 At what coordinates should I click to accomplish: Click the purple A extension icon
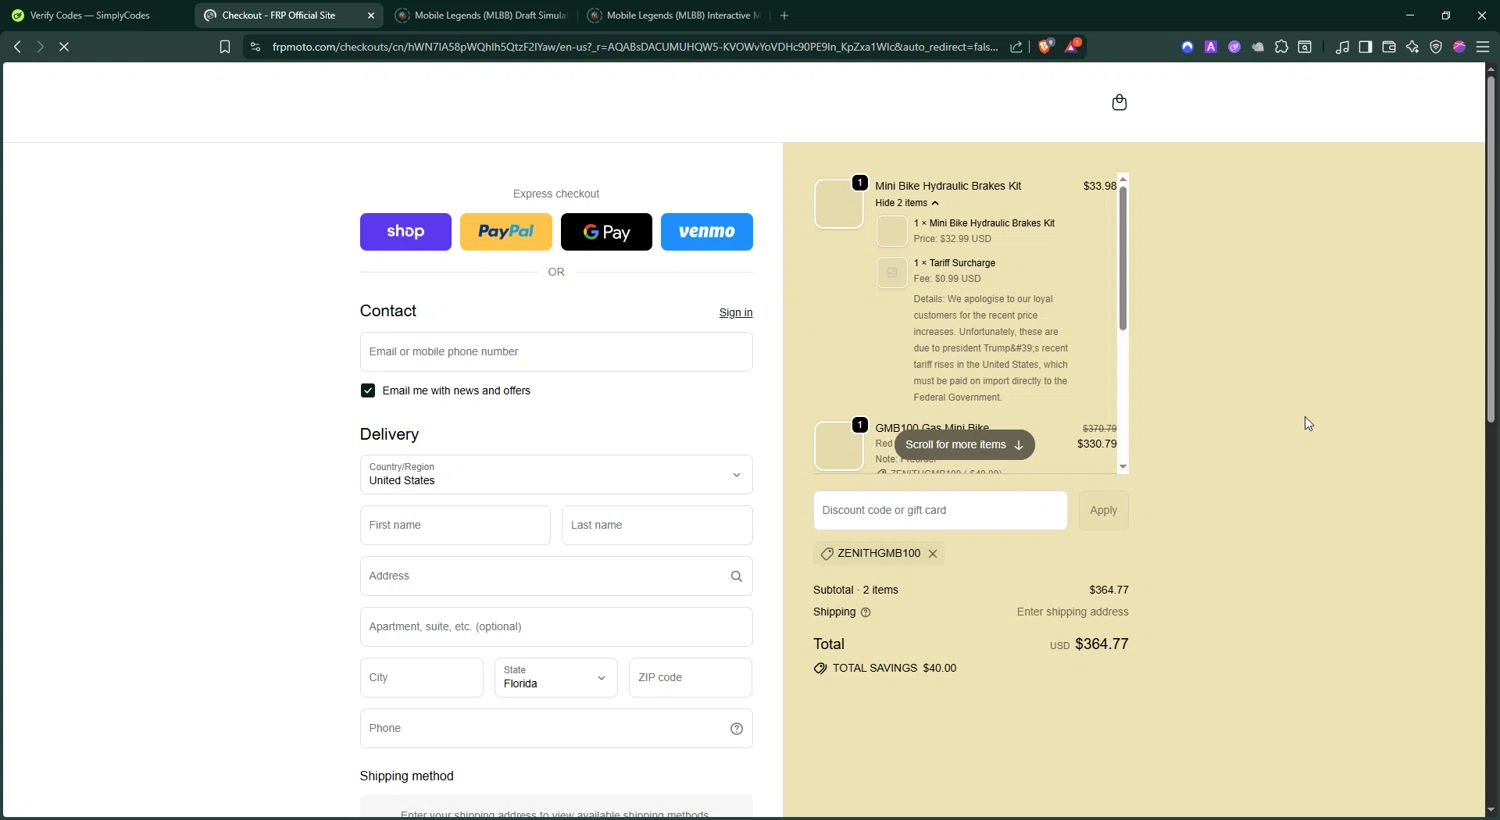pos(1211,47)
